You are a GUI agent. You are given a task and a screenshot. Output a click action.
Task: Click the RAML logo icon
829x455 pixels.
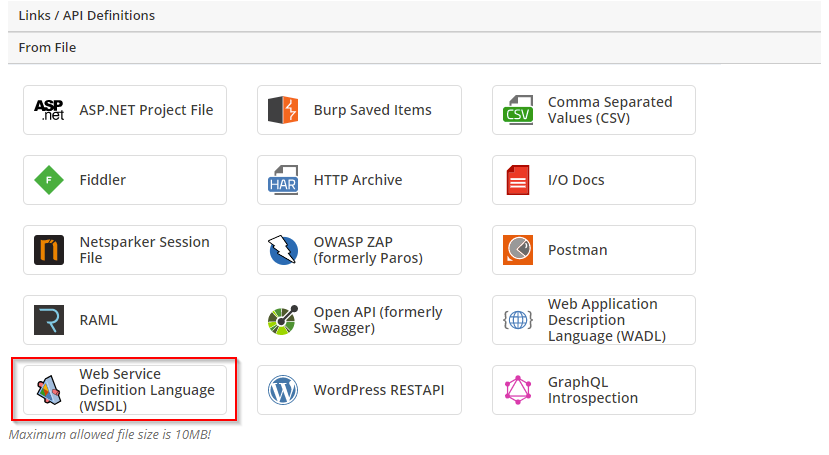point(49,320)
